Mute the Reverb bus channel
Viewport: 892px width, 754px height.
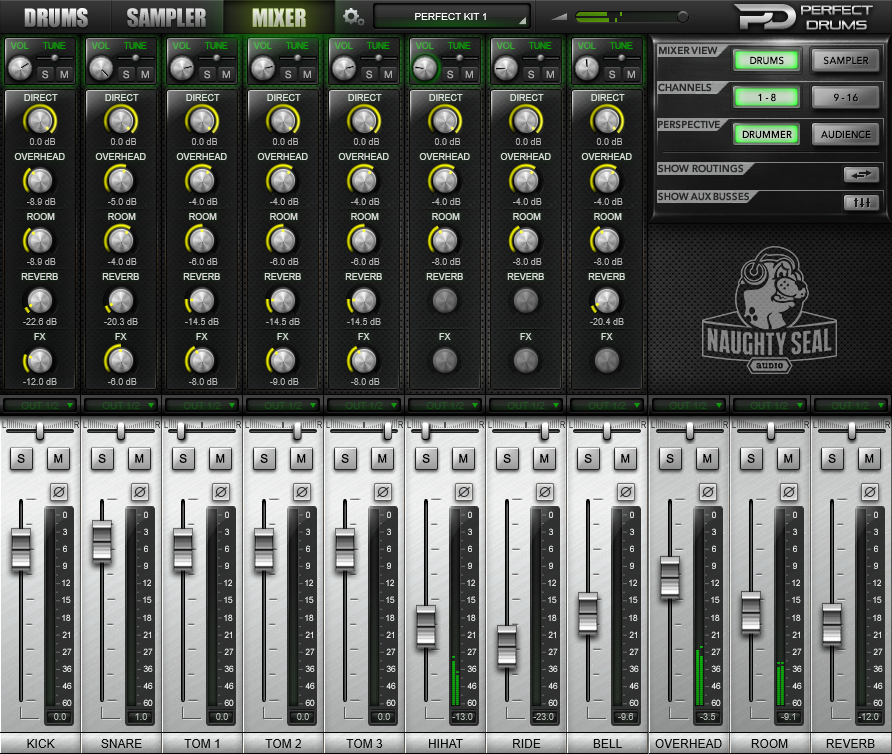point(869,459)
